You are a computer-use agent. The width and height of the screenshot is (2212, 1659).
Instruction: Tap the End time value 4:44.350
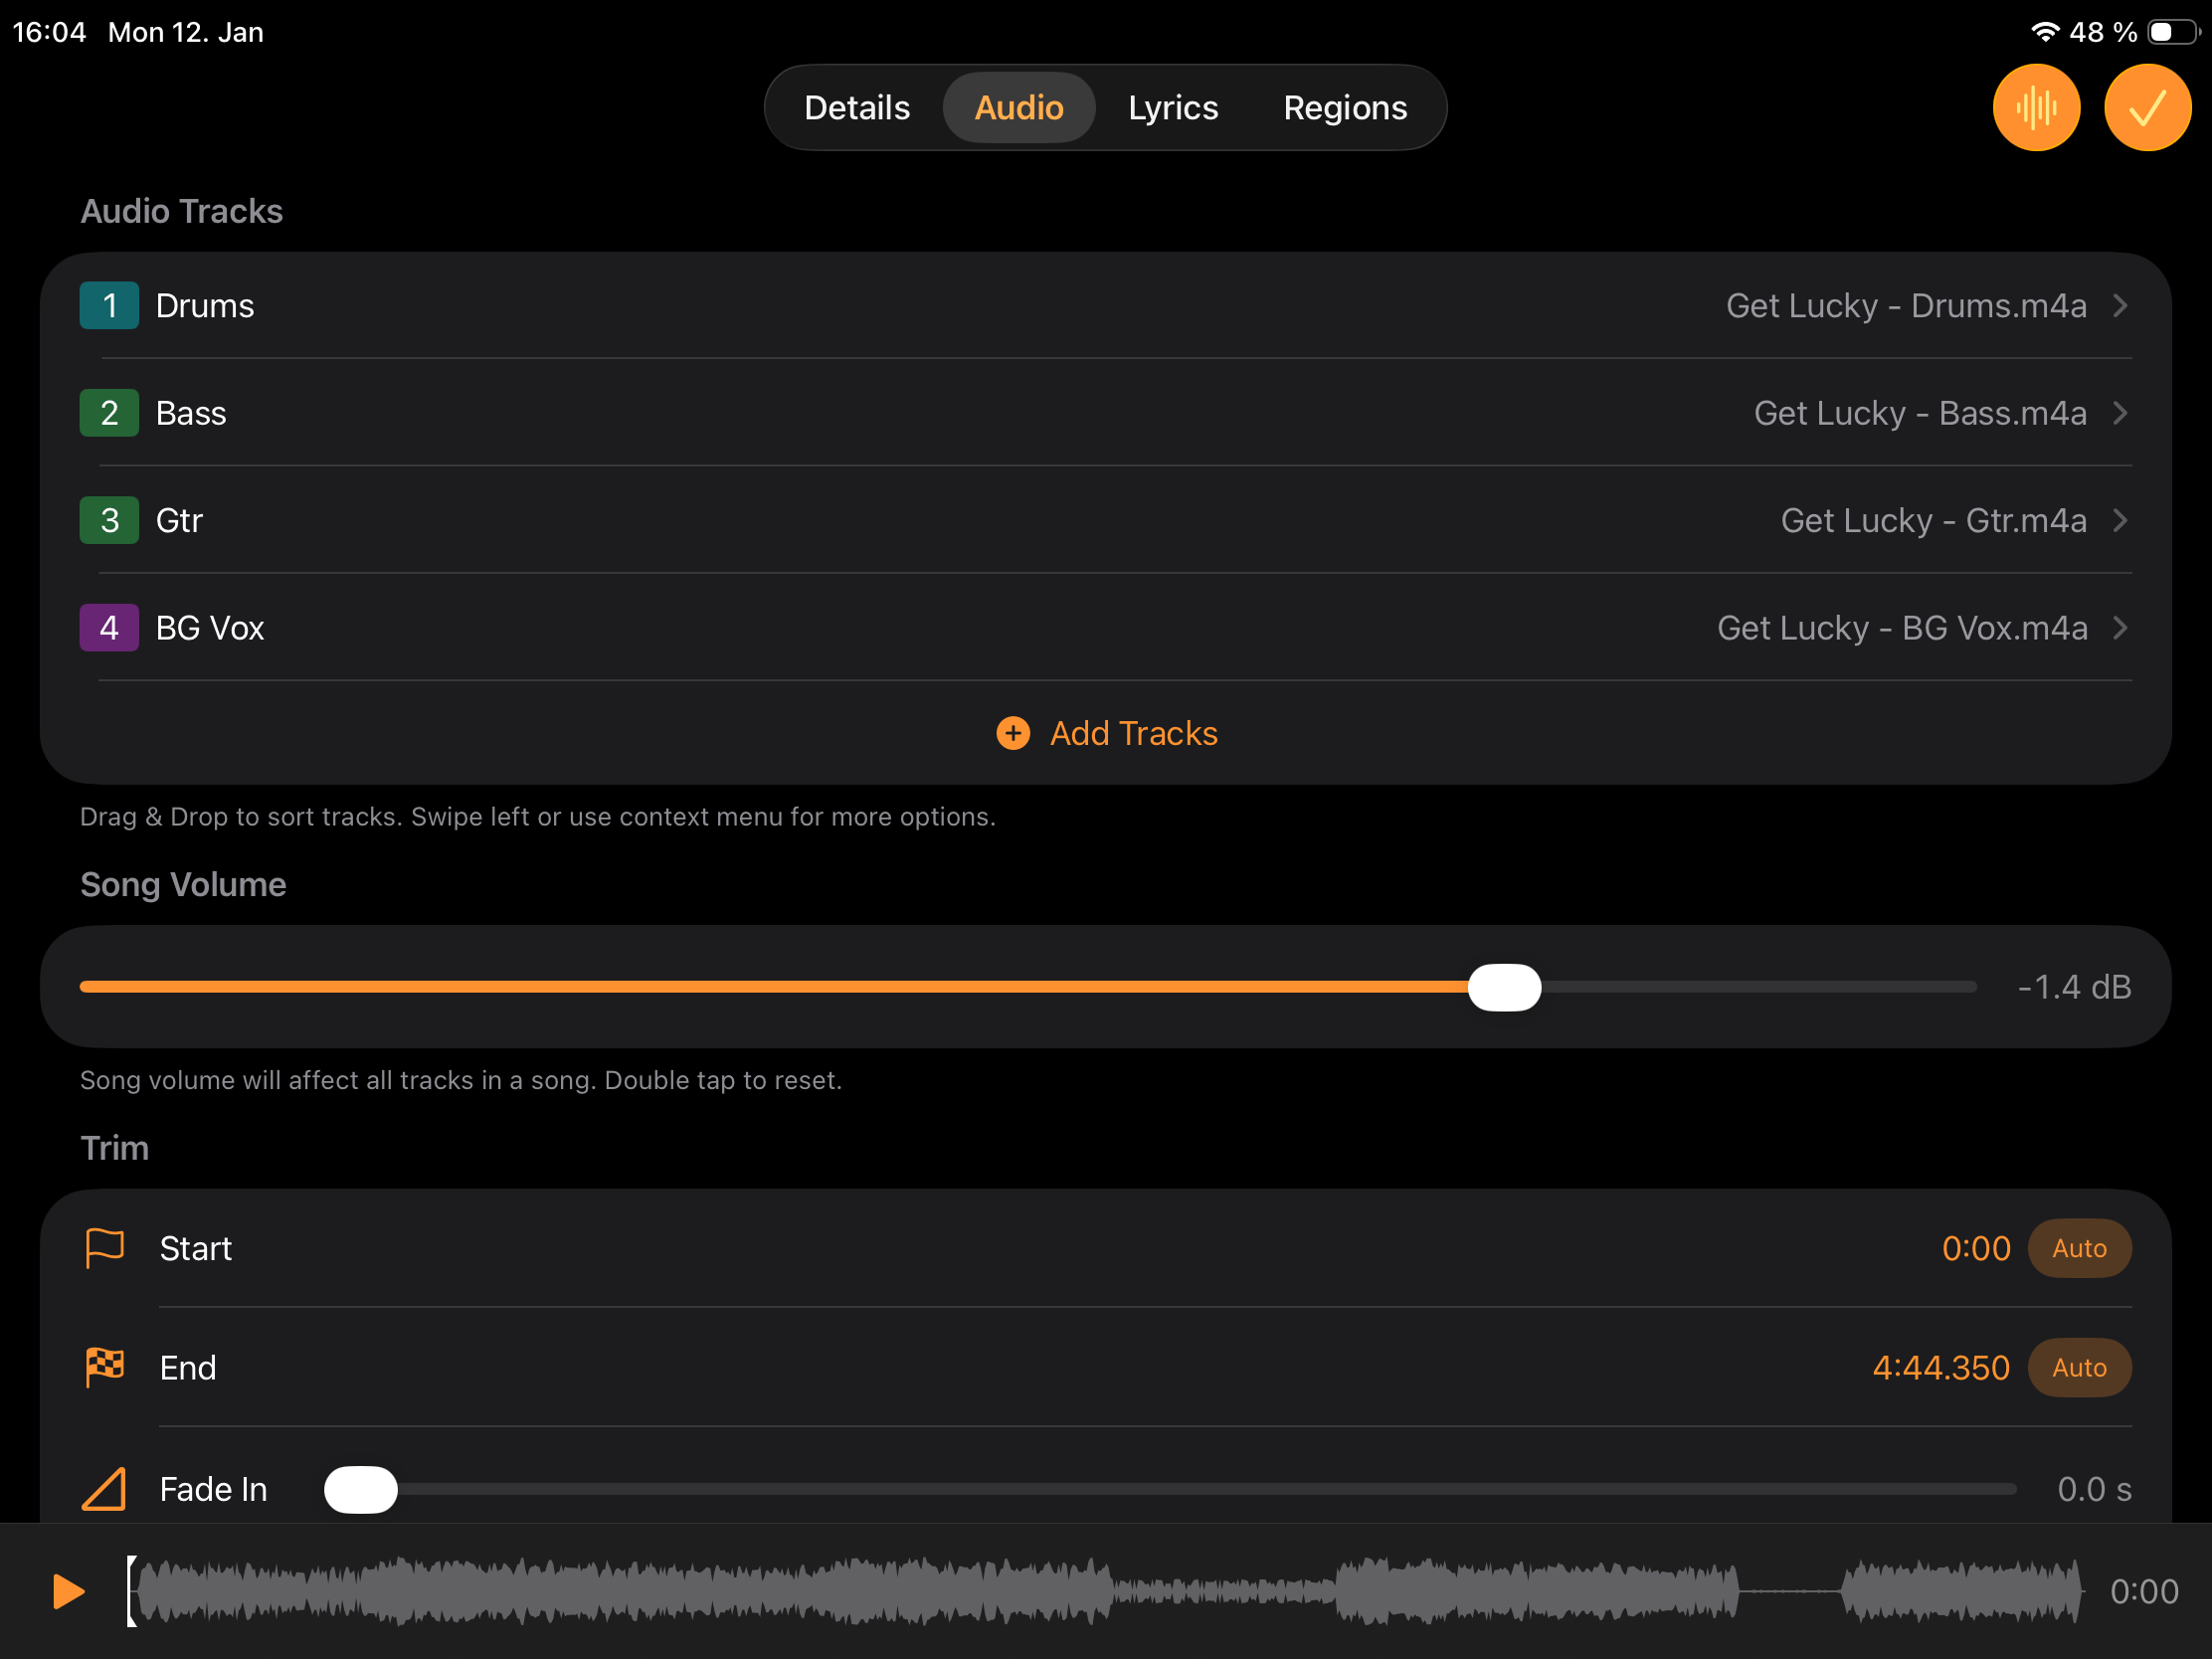coord(1940,1367)
